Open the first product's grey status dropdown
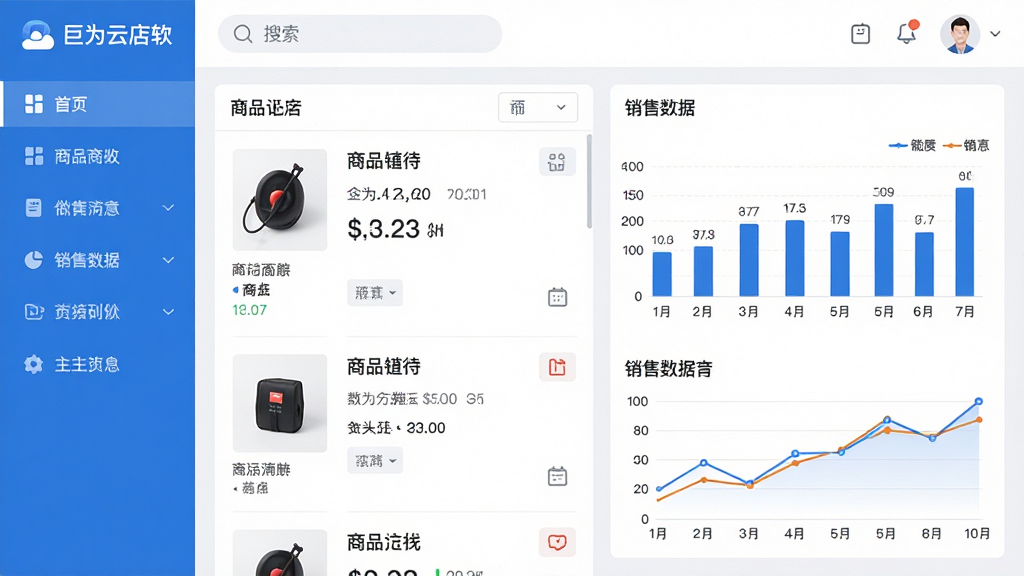Screen dimensions: 1024x576 click(x=375, y=293)
